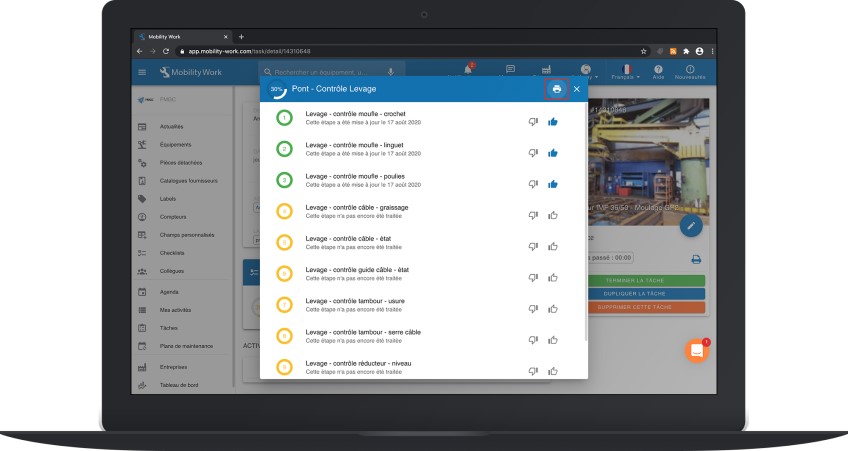848x451 pixels.
Task: Click the checklist dialog scrollbar
Action: (x=586, y=222)
